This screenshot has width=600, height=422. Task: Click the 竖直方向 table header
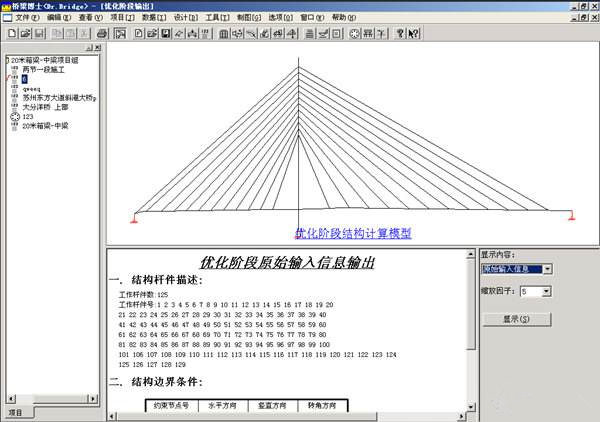(x=273, y=406)
